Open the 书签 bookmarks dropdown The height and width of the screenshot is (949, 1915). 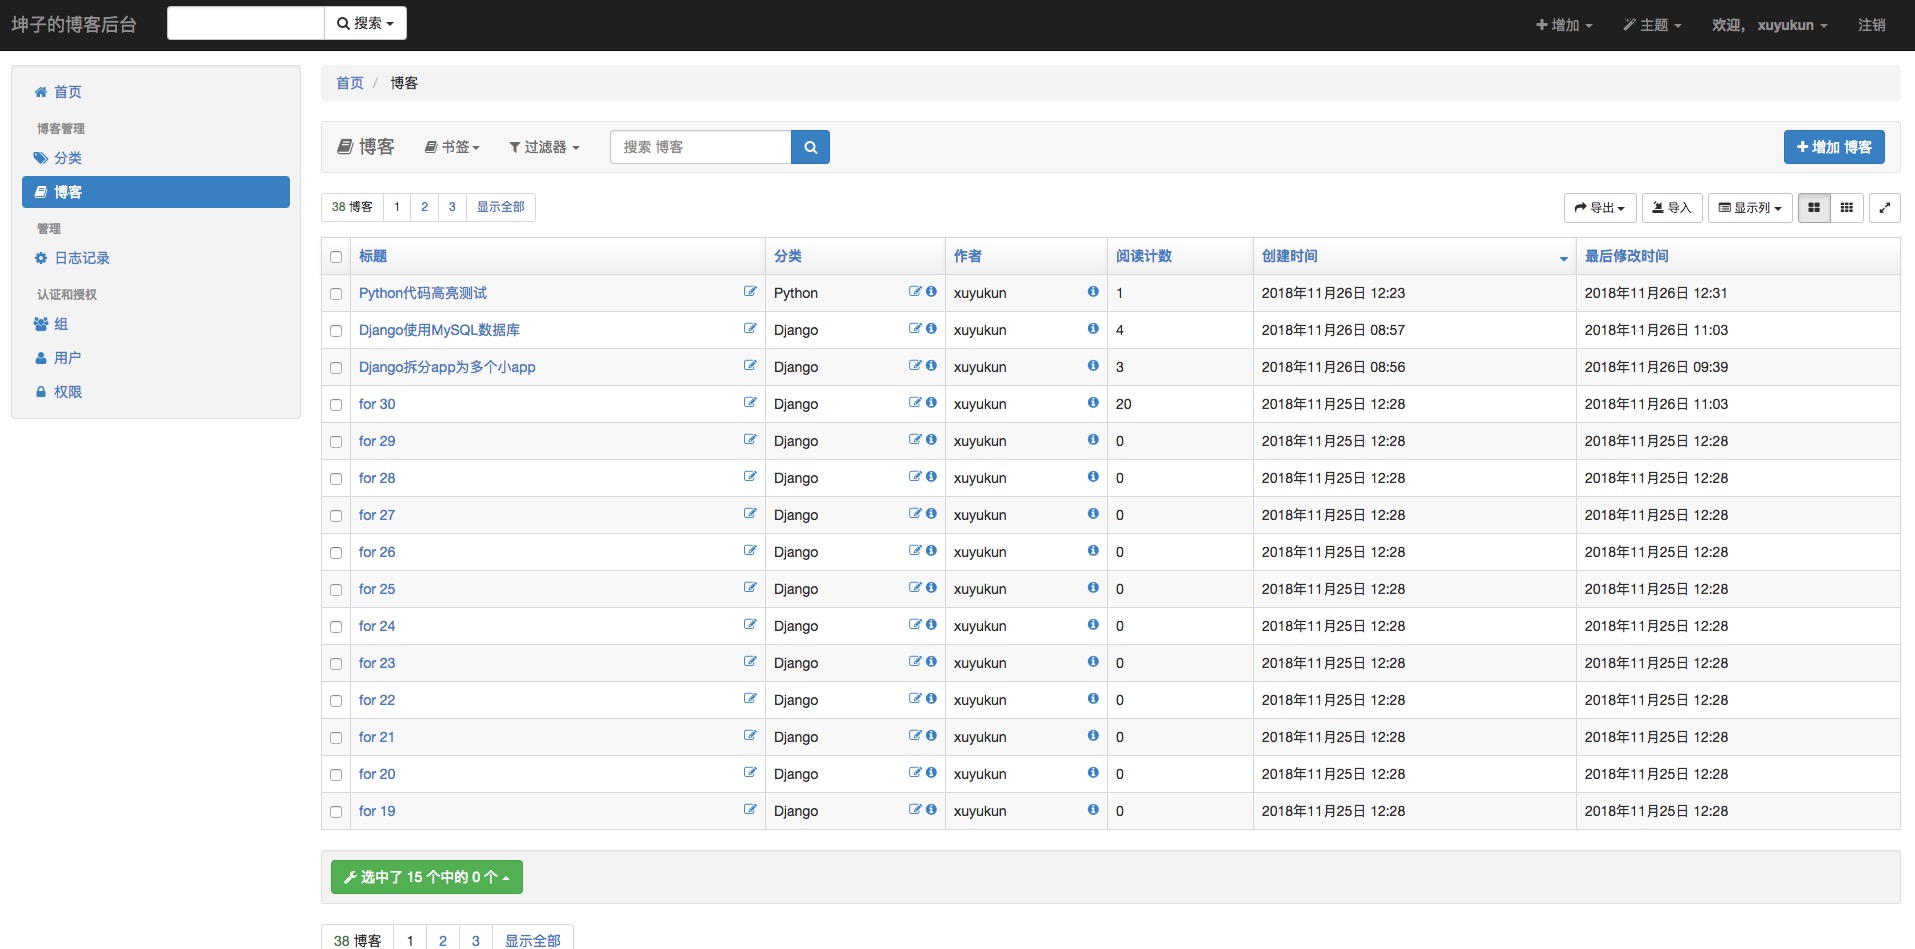(x=452, y=147)
